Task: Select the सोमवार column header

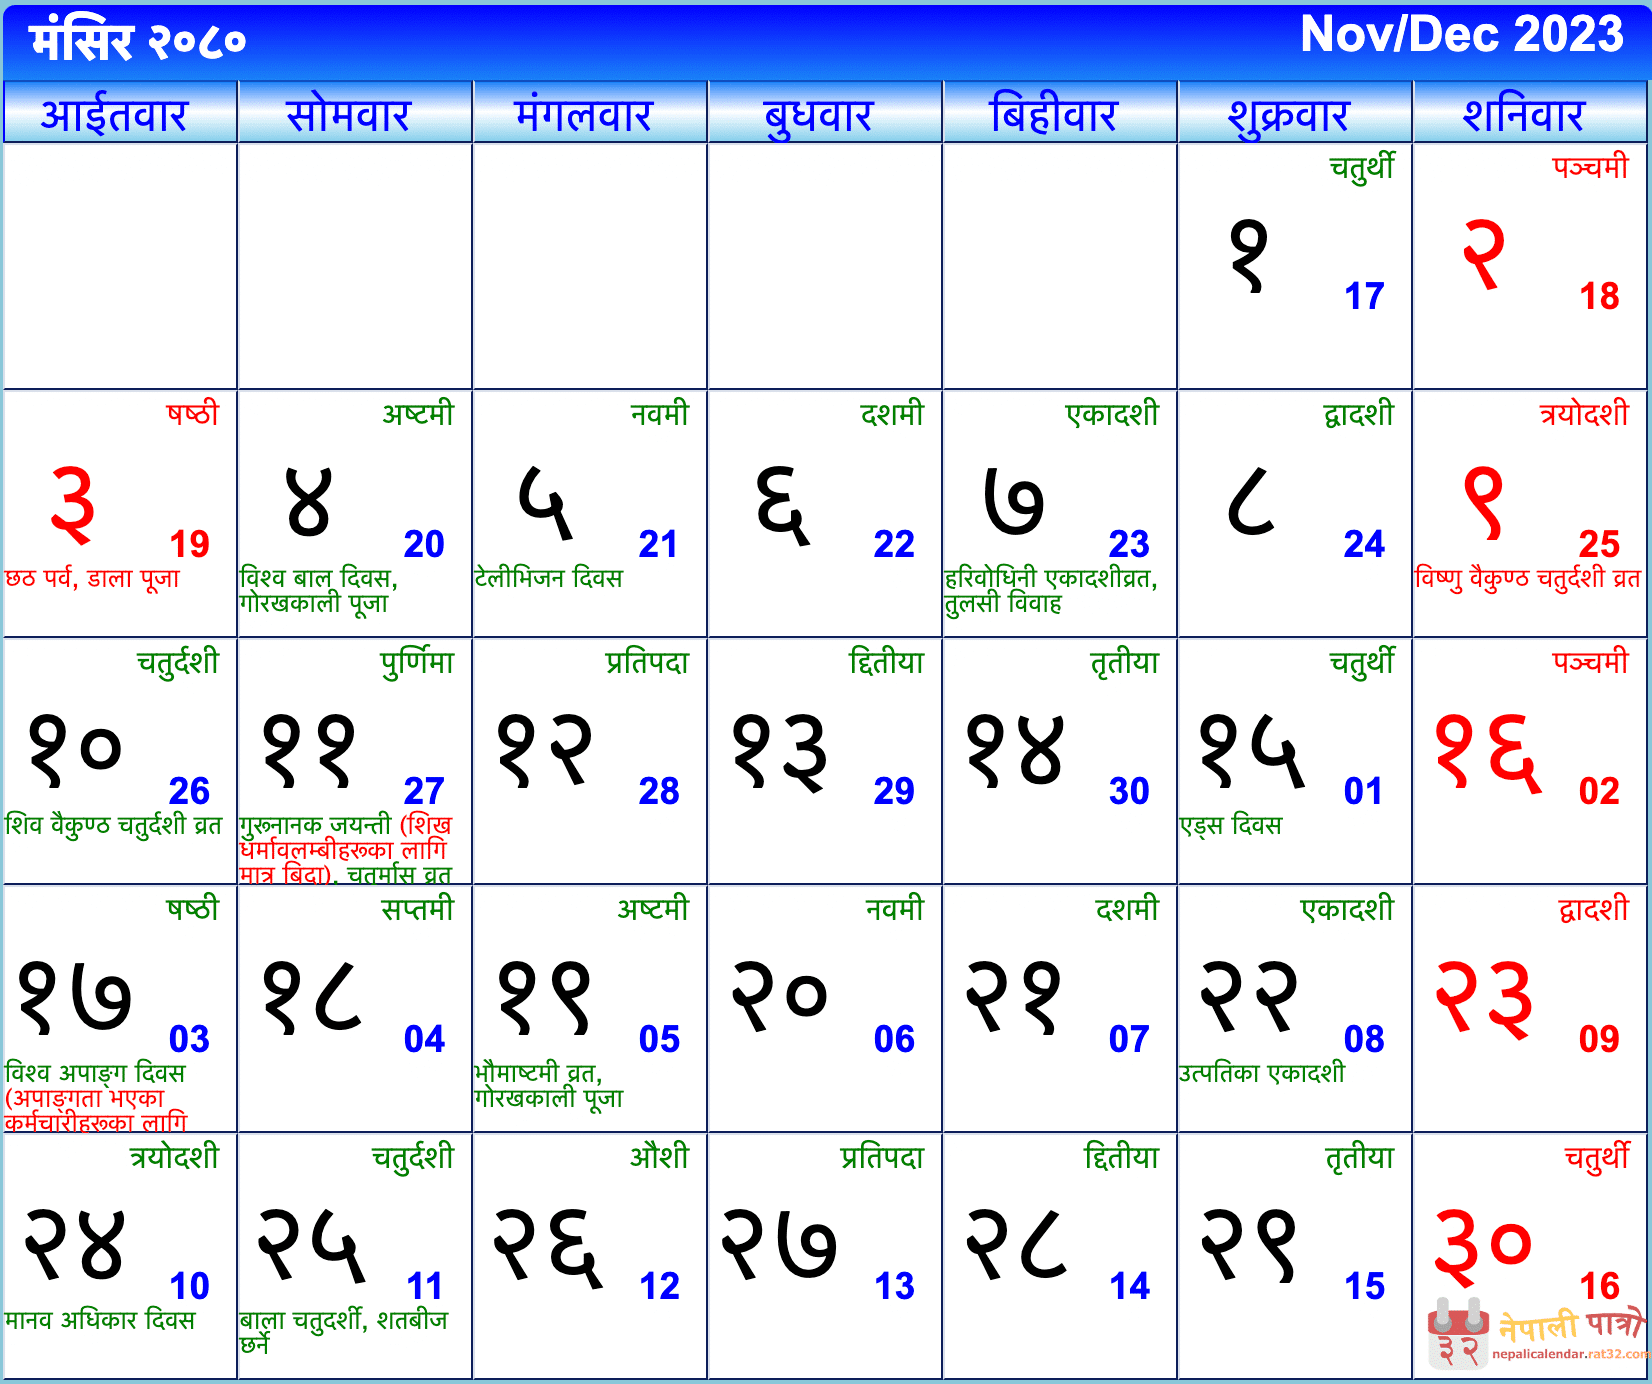Action: pyautogui.click(x=355, y=113)
